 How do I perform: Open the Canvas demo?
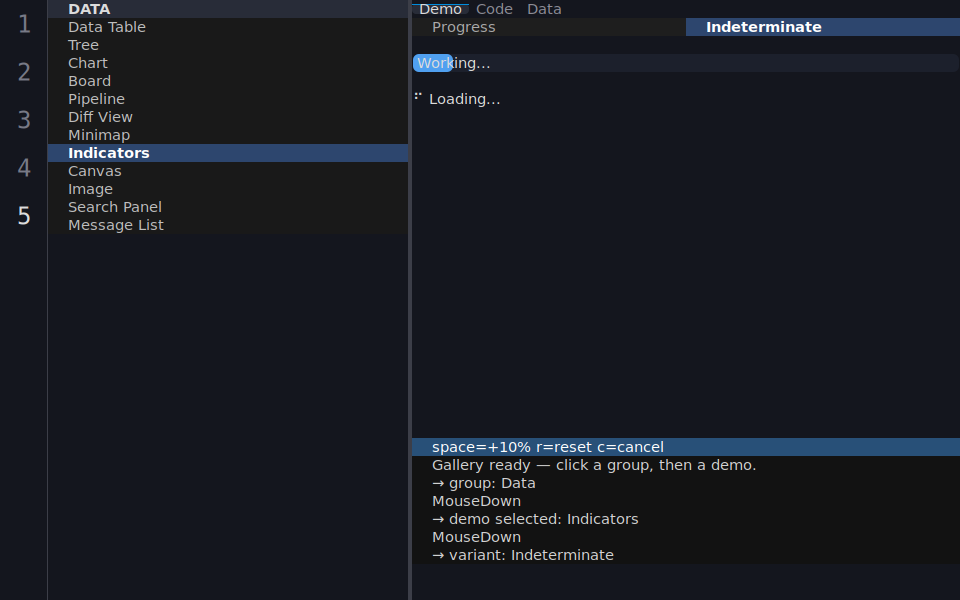(228, 171)
